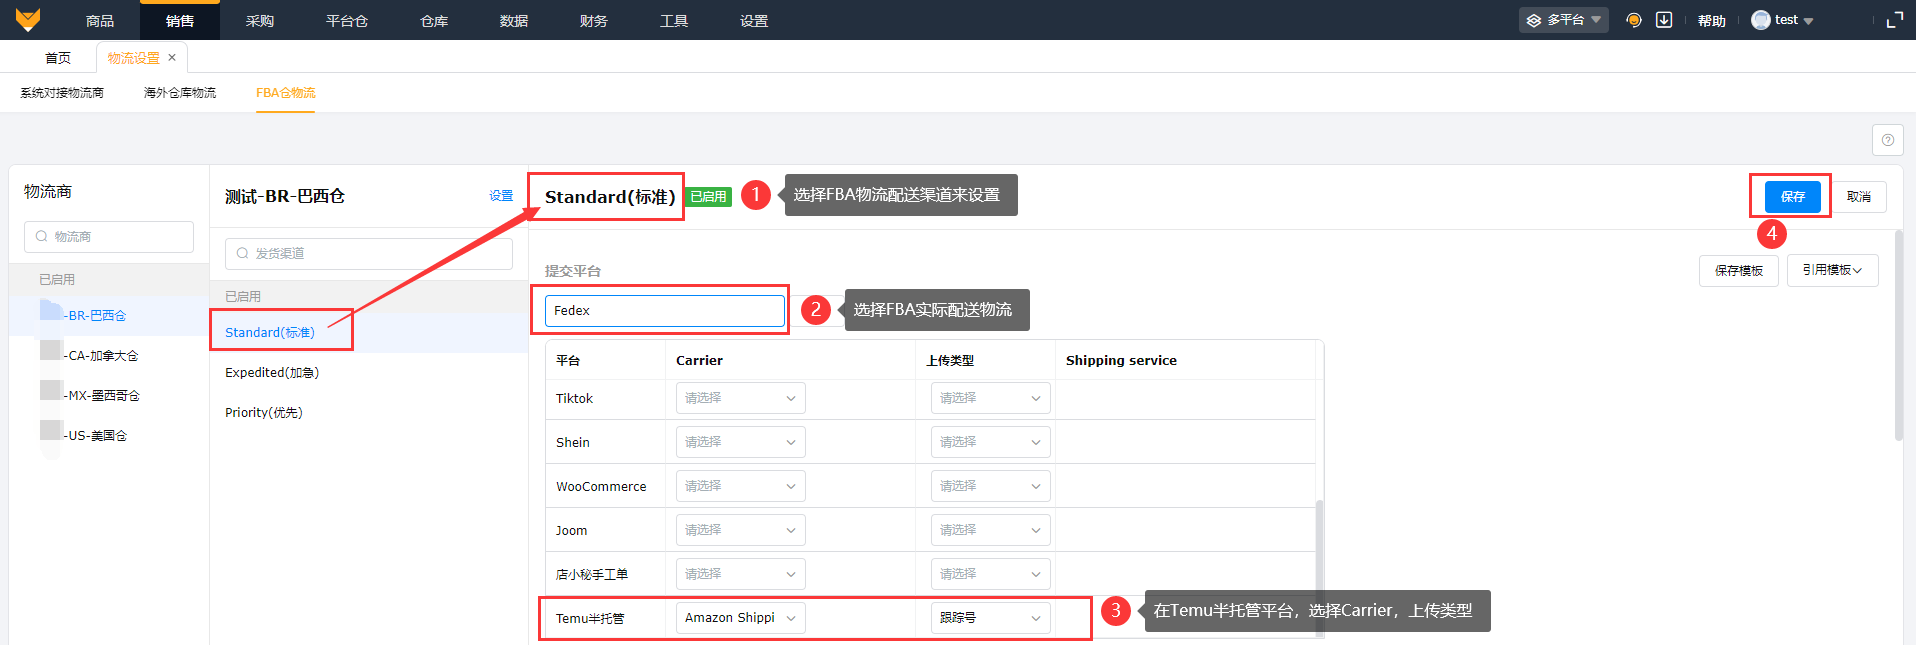Click the test user avatar

[1761, 20]
